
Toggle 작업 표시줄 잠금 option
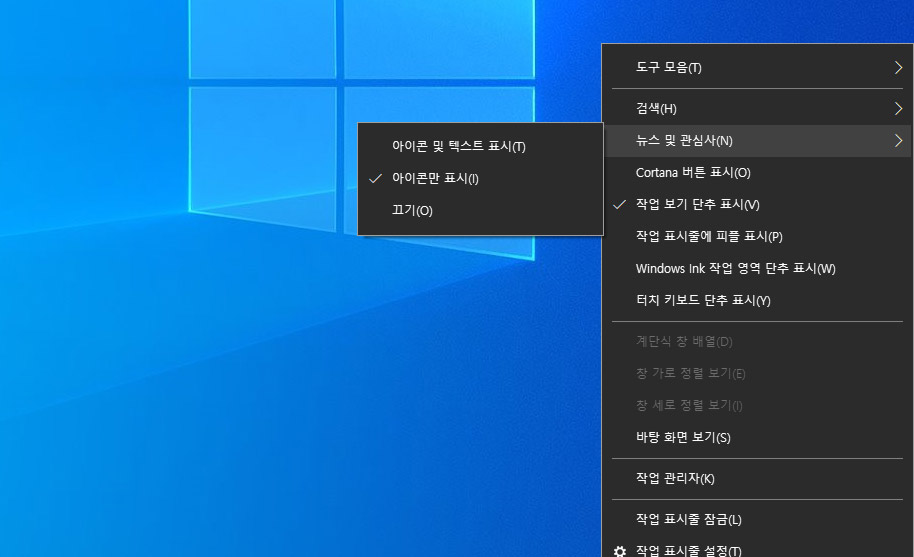(x=688, y=519)
